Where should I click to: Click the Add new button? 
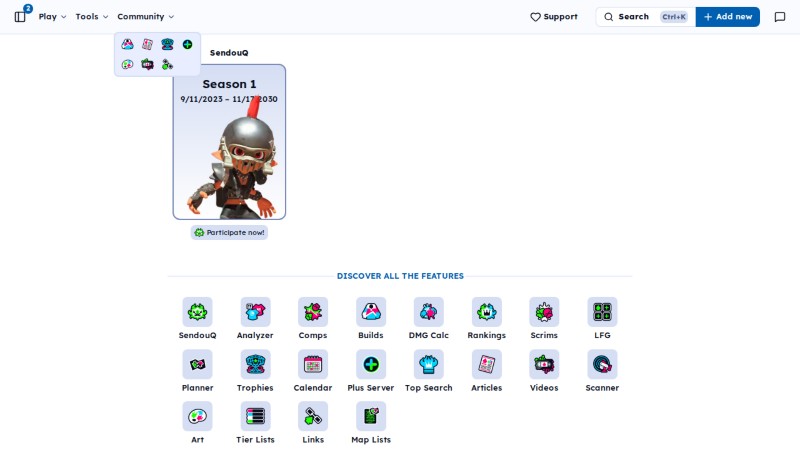pos(728,17)
